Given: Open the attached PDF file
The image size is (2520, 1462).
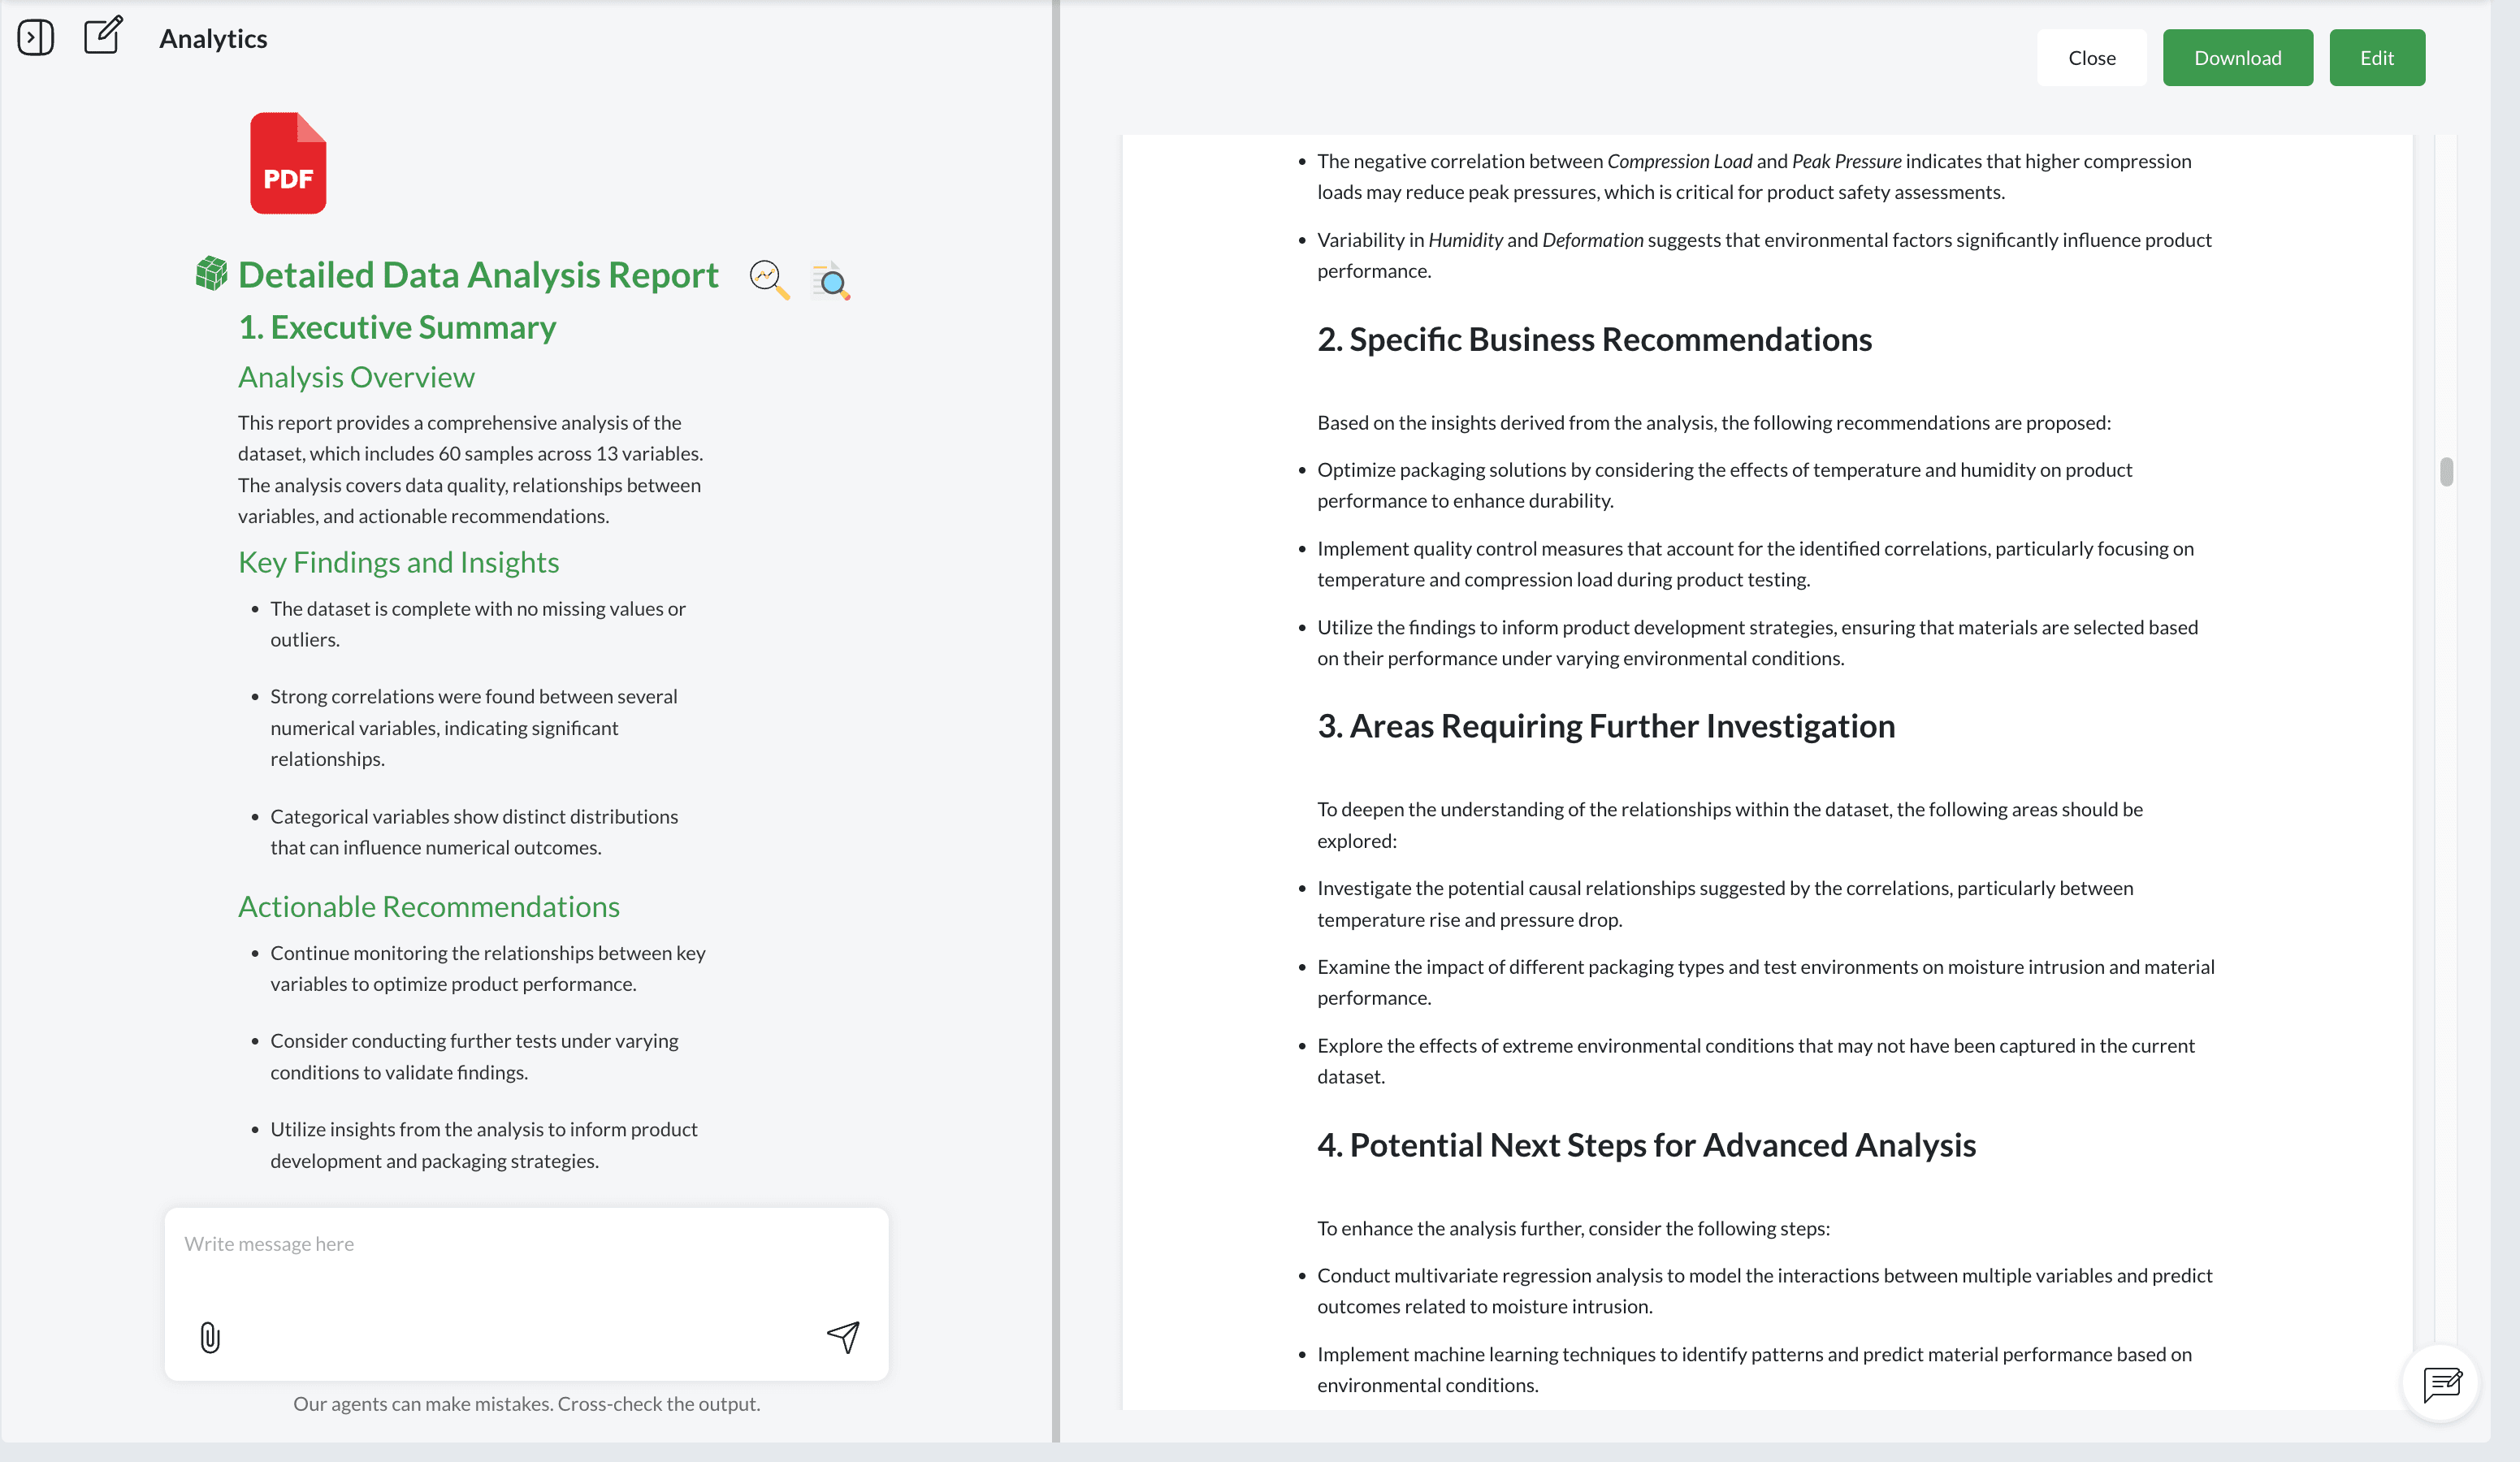Looking at the screenshot, I should click(x=288, y=163).
